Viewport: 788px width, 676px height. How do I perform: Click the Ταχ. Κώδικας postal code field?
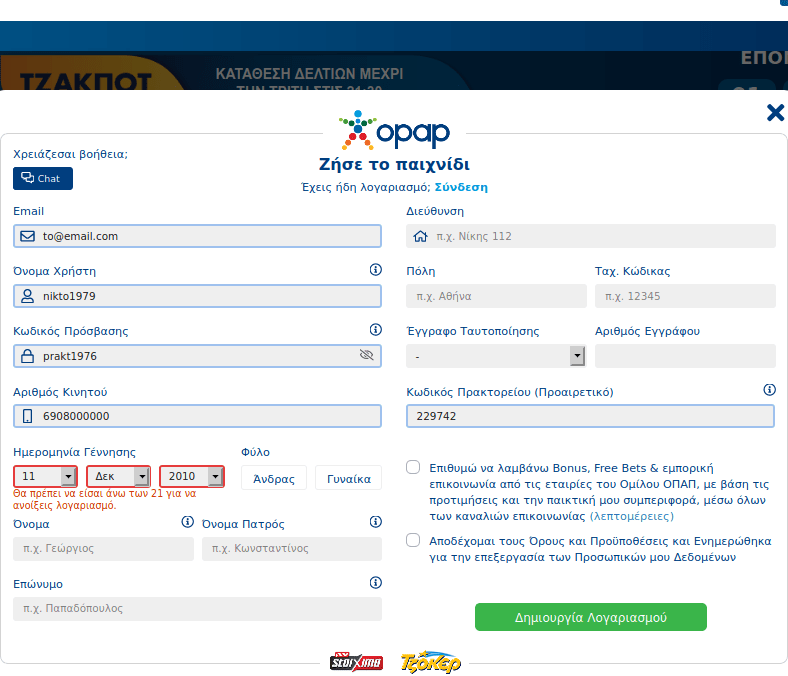(x=685, y=296)
